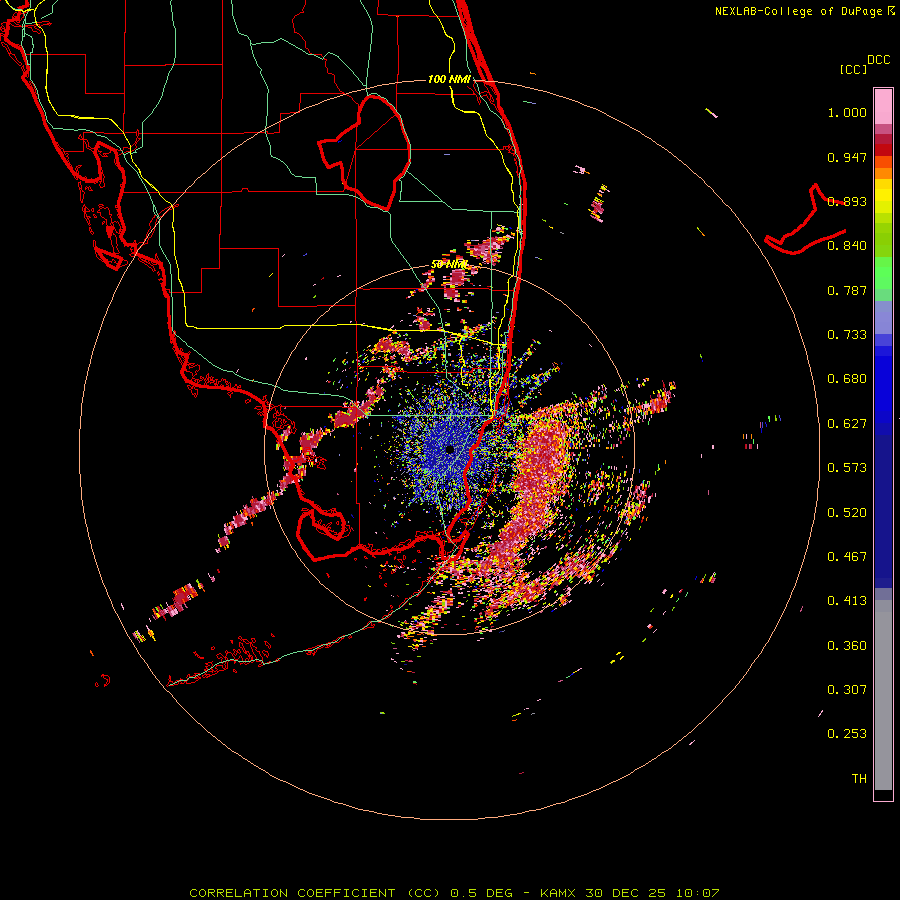Select the 0.307 legend value
The width and height of the screenshot is (900, 900).
tap(847, 690)
